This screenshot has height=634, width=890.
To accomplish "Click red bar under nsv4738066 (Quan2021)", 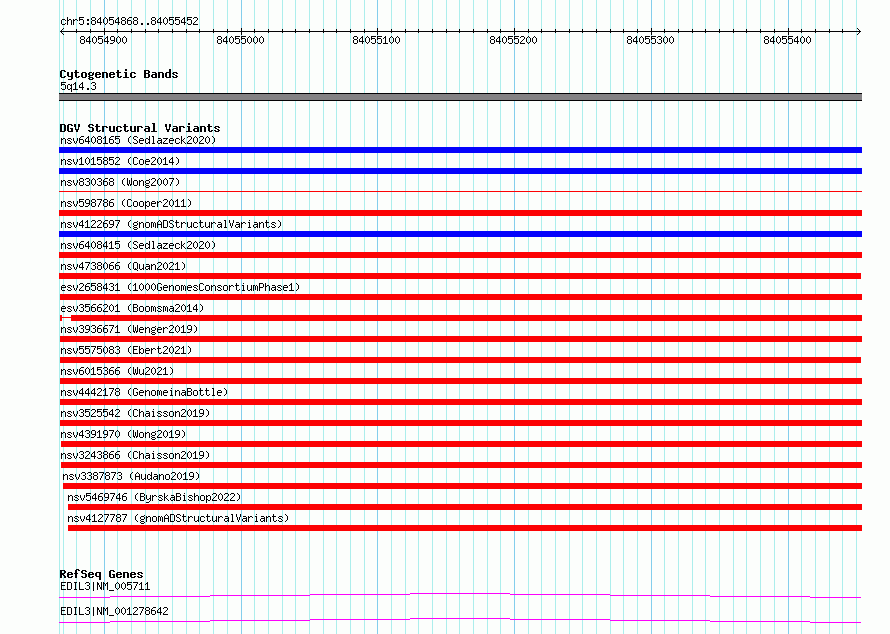I will (x=460, y=276).
